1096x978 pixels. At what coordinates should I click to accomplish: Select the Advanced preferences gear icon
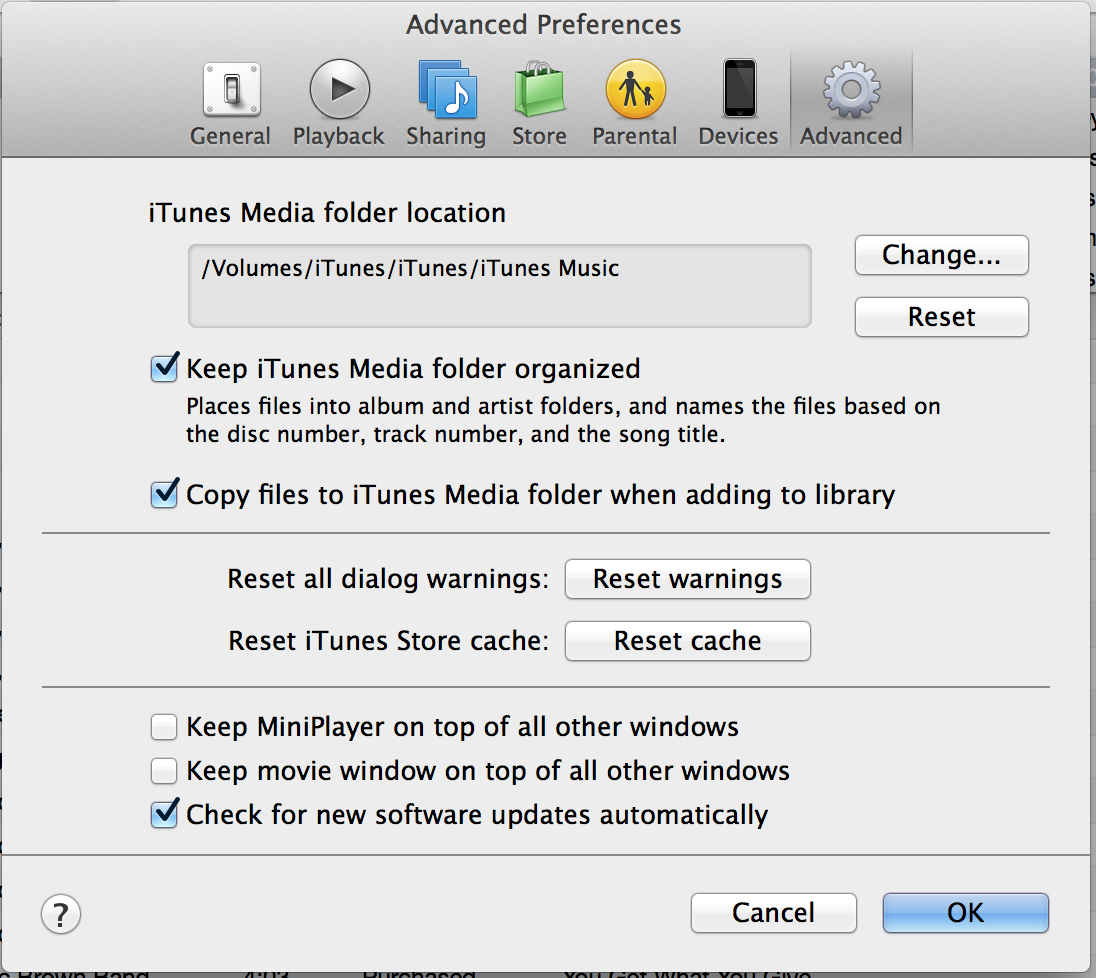coord(851,103)
